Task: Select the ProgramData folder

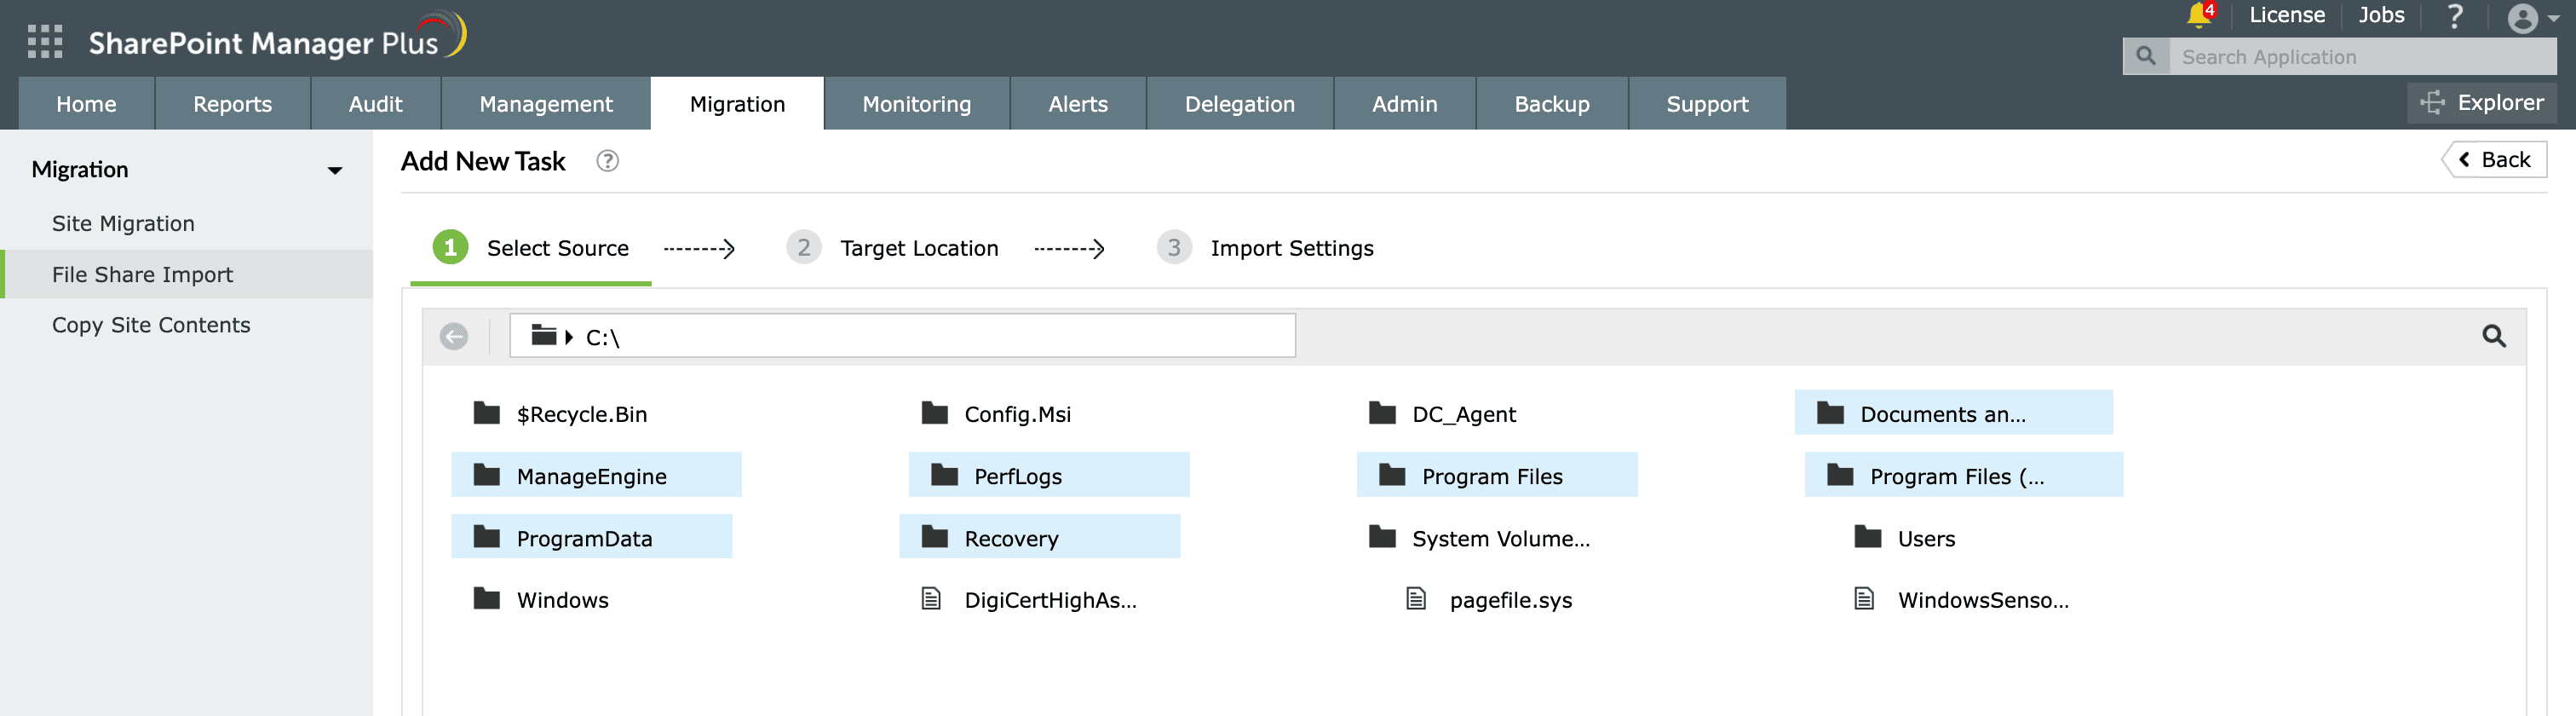Action: click(x=591, y=537)
